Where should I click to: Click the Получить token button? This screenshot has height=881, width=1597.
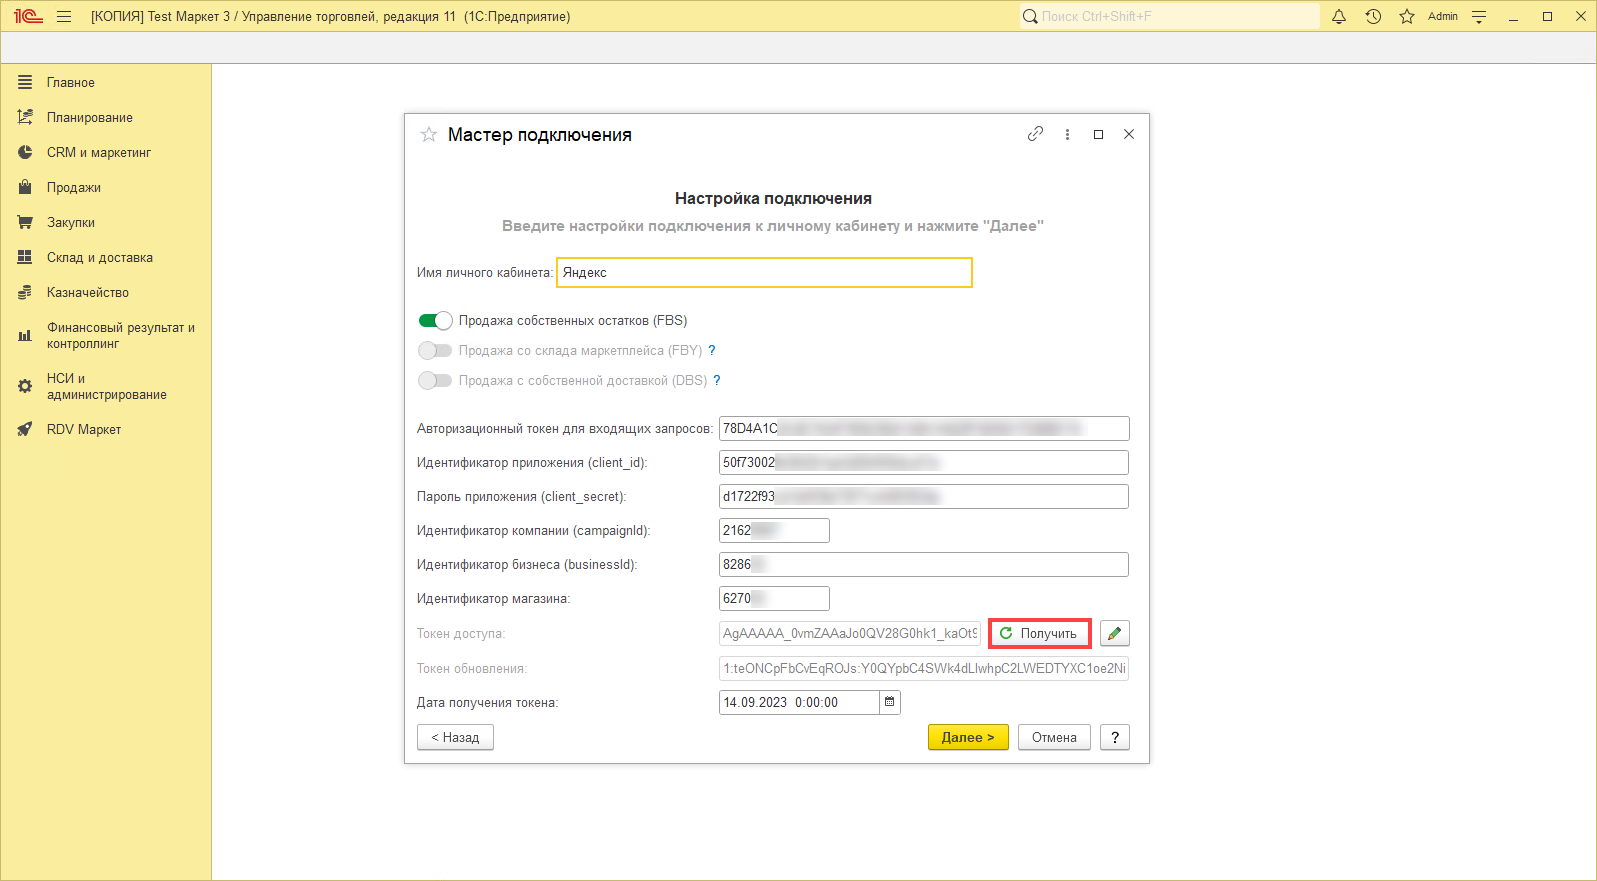(x=1039, y=634)
